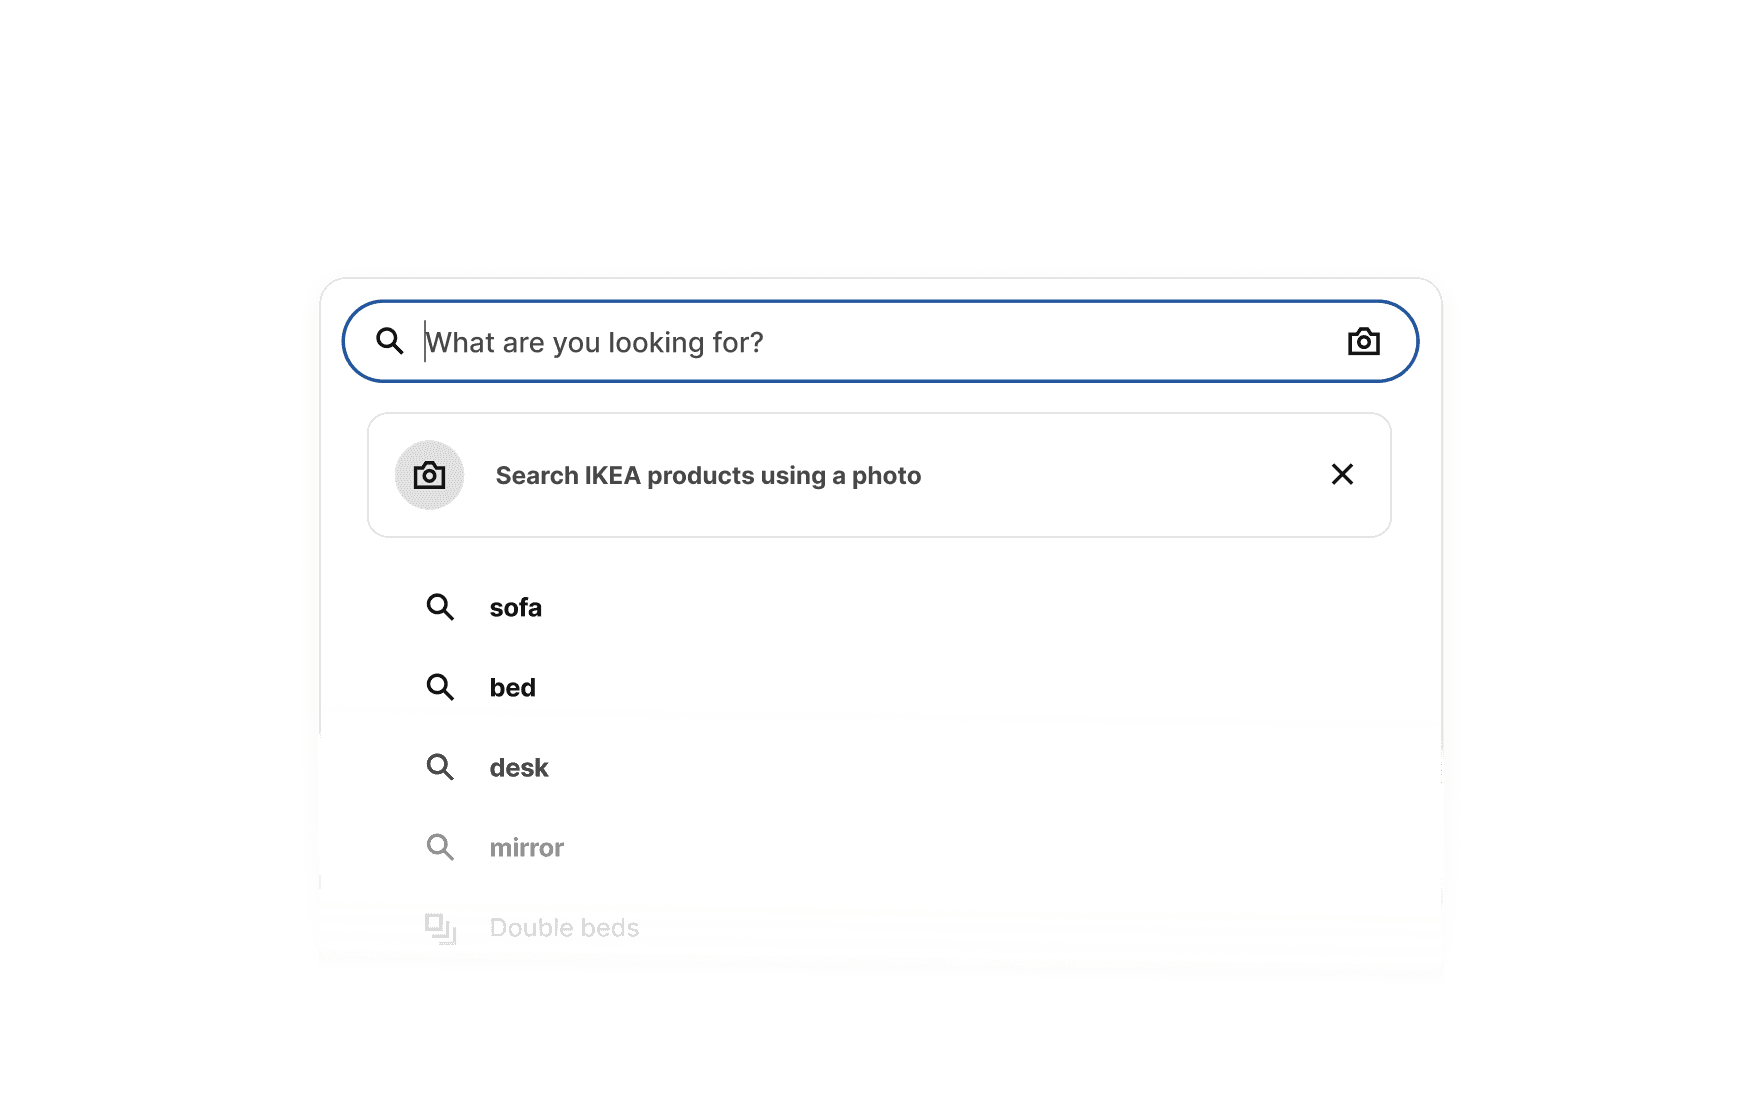Click the search icon beside "mirror"
Screen dimensions: 1761x1120
click(440, 847)
